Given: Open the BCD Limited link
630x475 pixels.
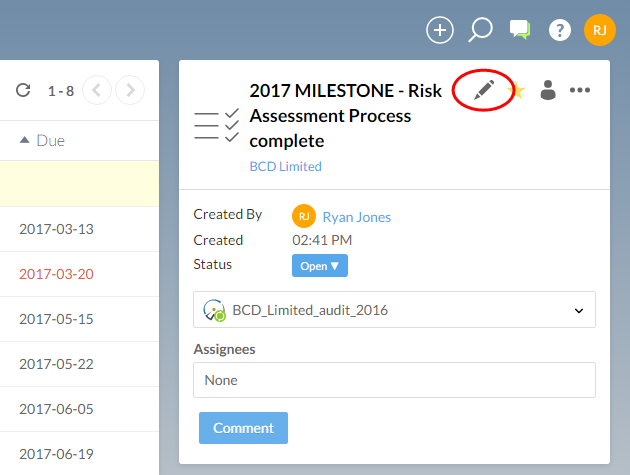Looking at the screenshot, I should tap(285, 167).
